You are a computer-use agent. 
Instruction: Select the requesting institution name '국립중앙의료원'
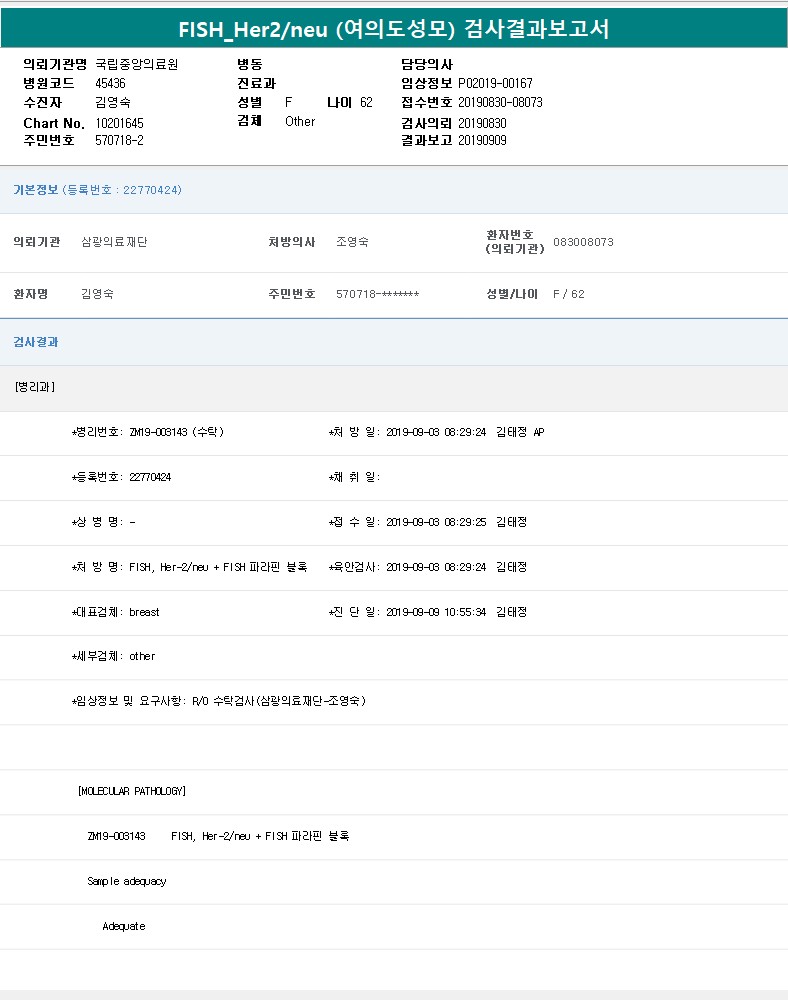click(x=136, y=64)
